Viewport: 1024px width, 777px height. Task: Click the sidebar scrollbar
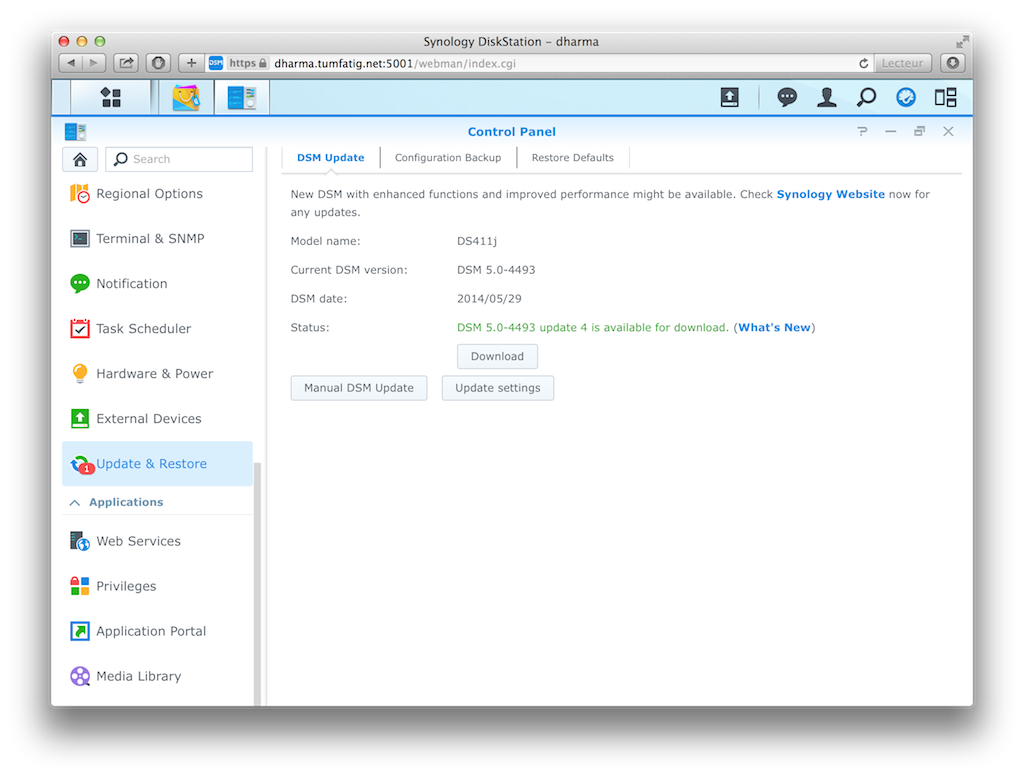pos(257,582)
